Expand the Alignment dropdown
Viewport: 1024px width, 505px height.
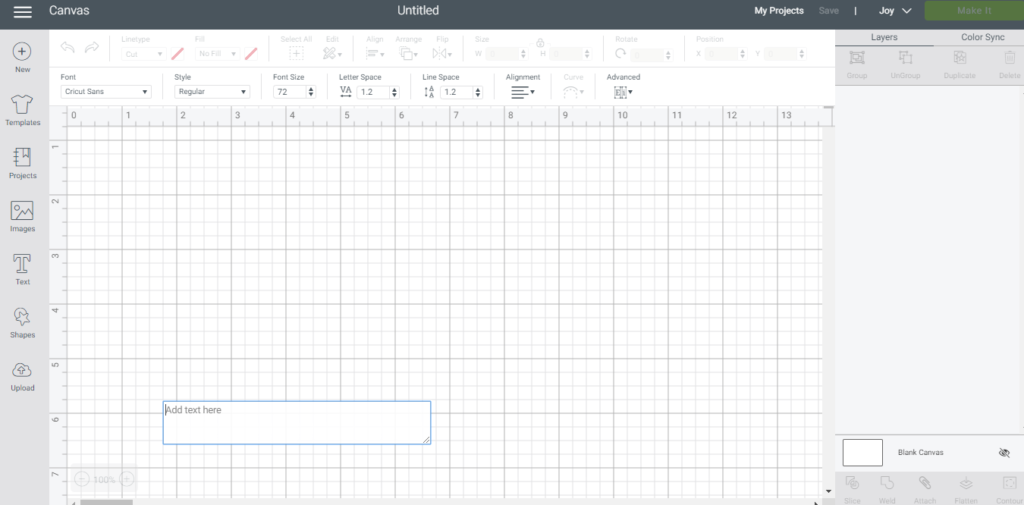tap(523, 92)
